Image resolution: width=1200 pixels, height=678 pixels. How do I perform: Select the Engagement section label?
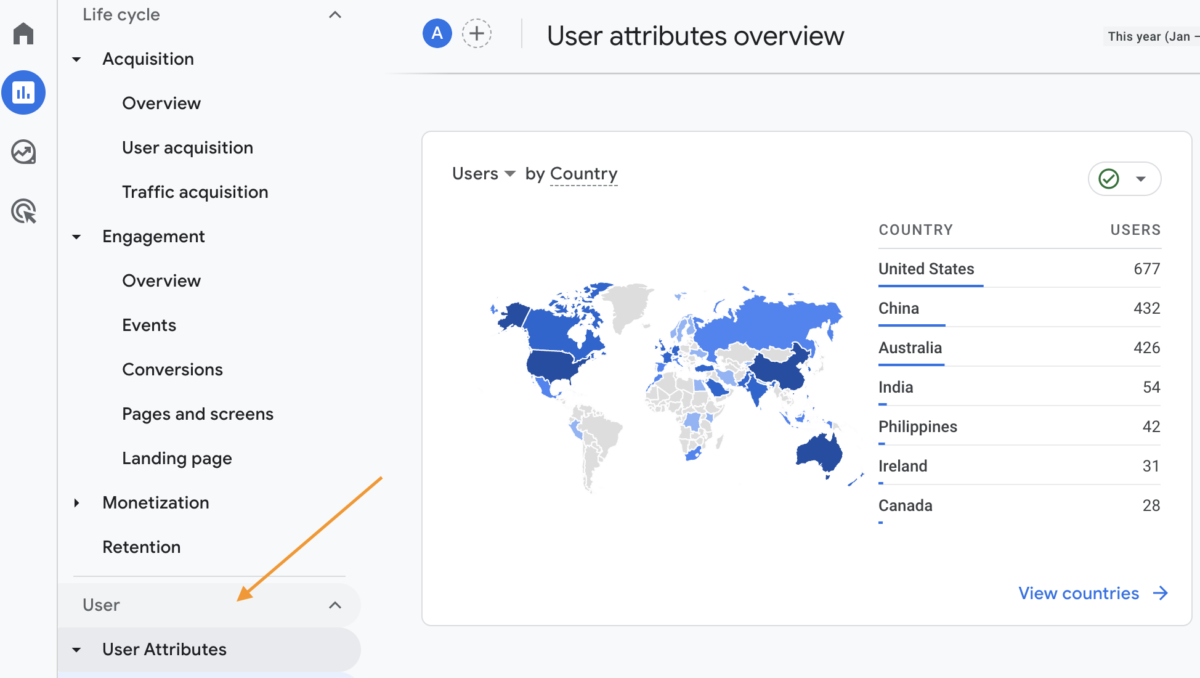click(x=153, y=237)
